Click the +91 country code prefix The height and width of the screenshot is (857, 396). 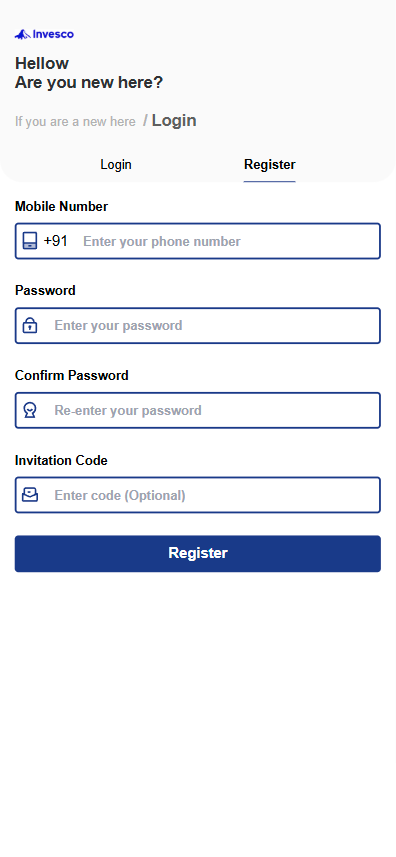[x=56, y=241]
